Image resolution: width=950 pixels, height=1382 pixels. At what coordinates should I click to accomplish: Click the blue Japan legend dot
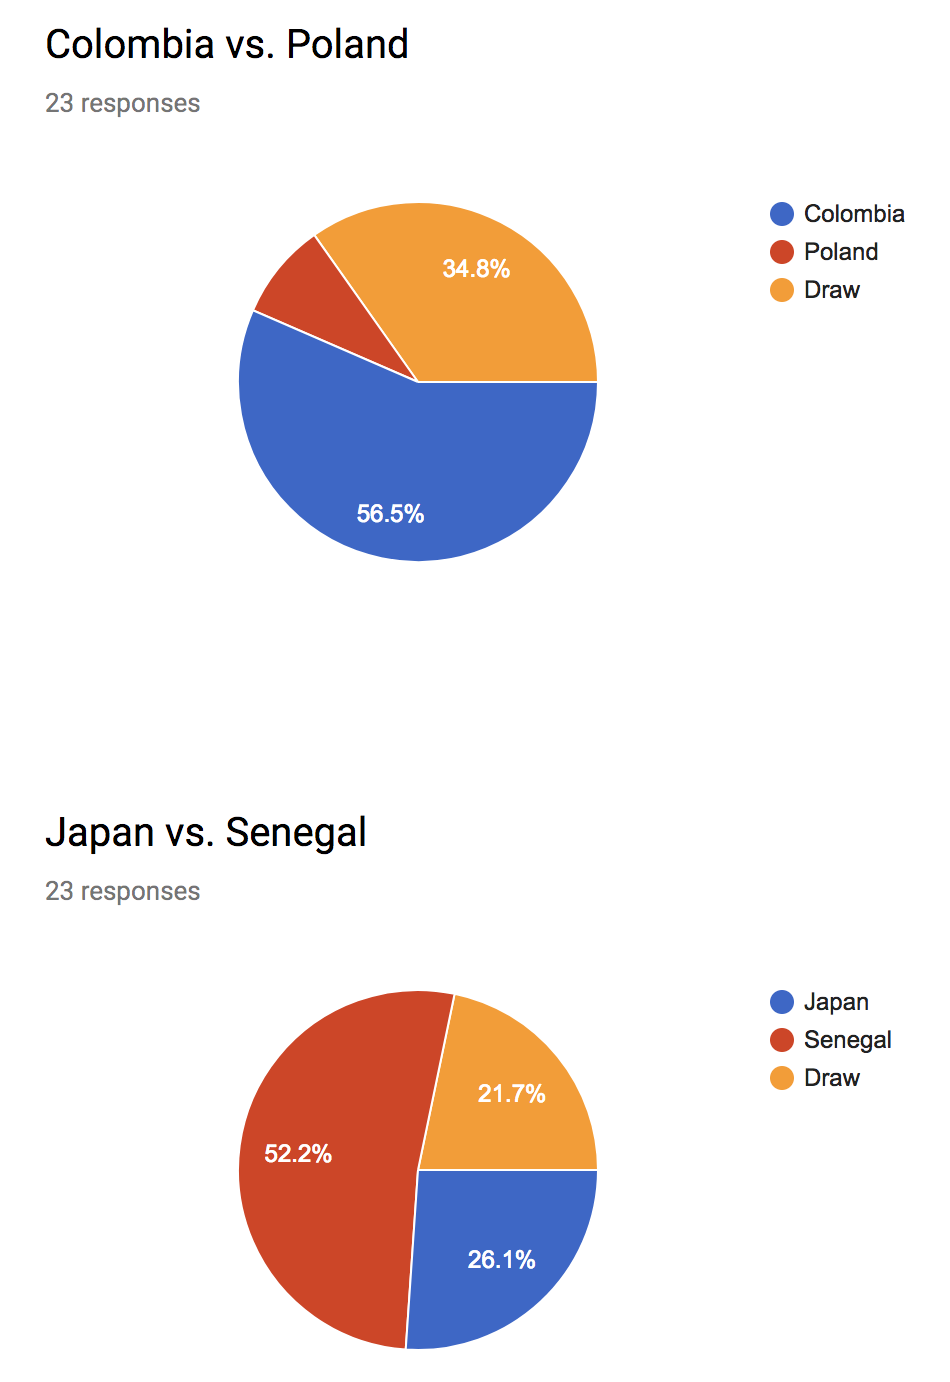782,1002
